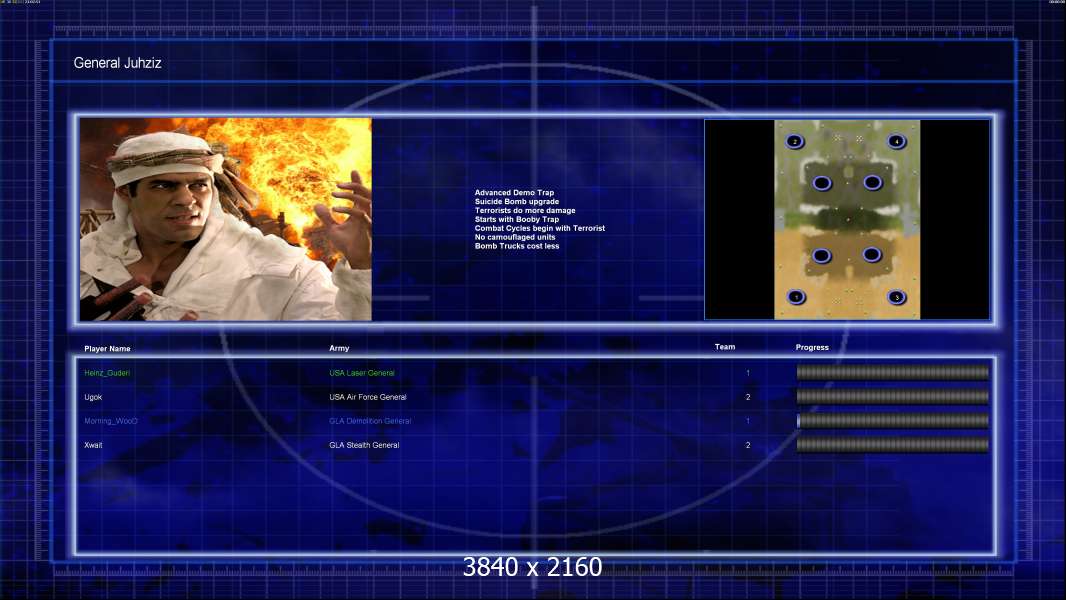
Task: Click the General Juhziz title text
Action: tap(118, 63)
